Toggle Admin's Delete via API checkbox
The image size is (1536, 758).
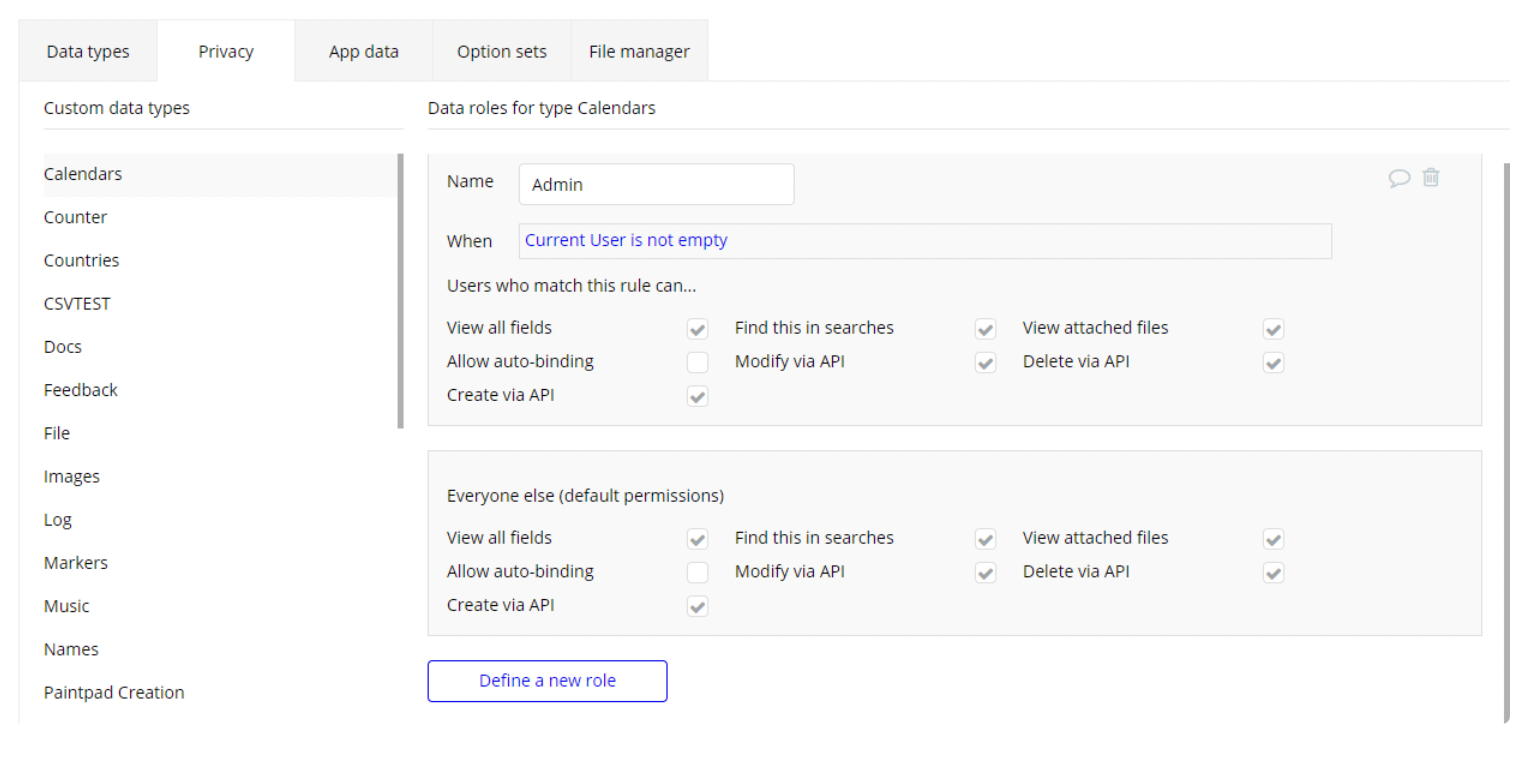click(1273, 362)
